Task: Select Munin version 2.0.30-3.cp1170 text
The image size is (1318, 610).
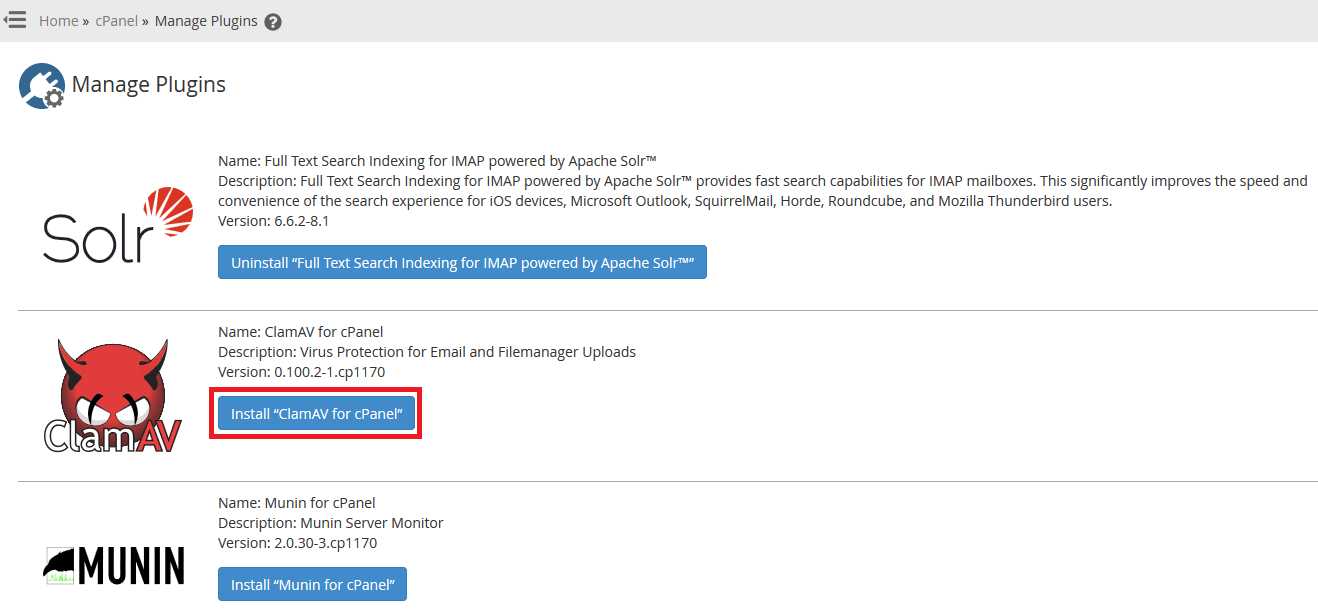Action: 297,543
